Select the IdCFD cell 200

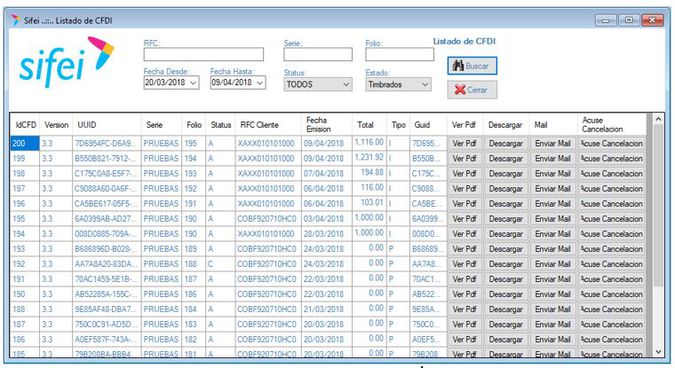point(25,143)
